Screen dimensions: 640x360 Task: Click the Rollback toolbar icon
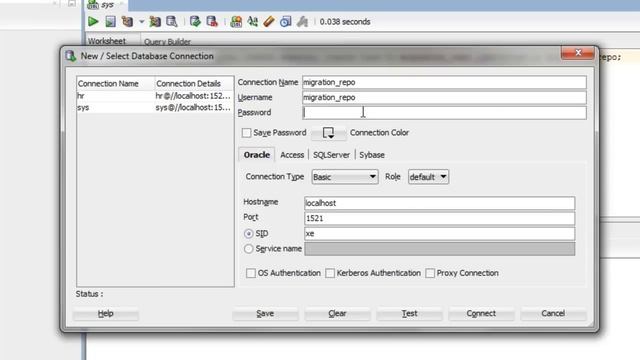point(212,22)
